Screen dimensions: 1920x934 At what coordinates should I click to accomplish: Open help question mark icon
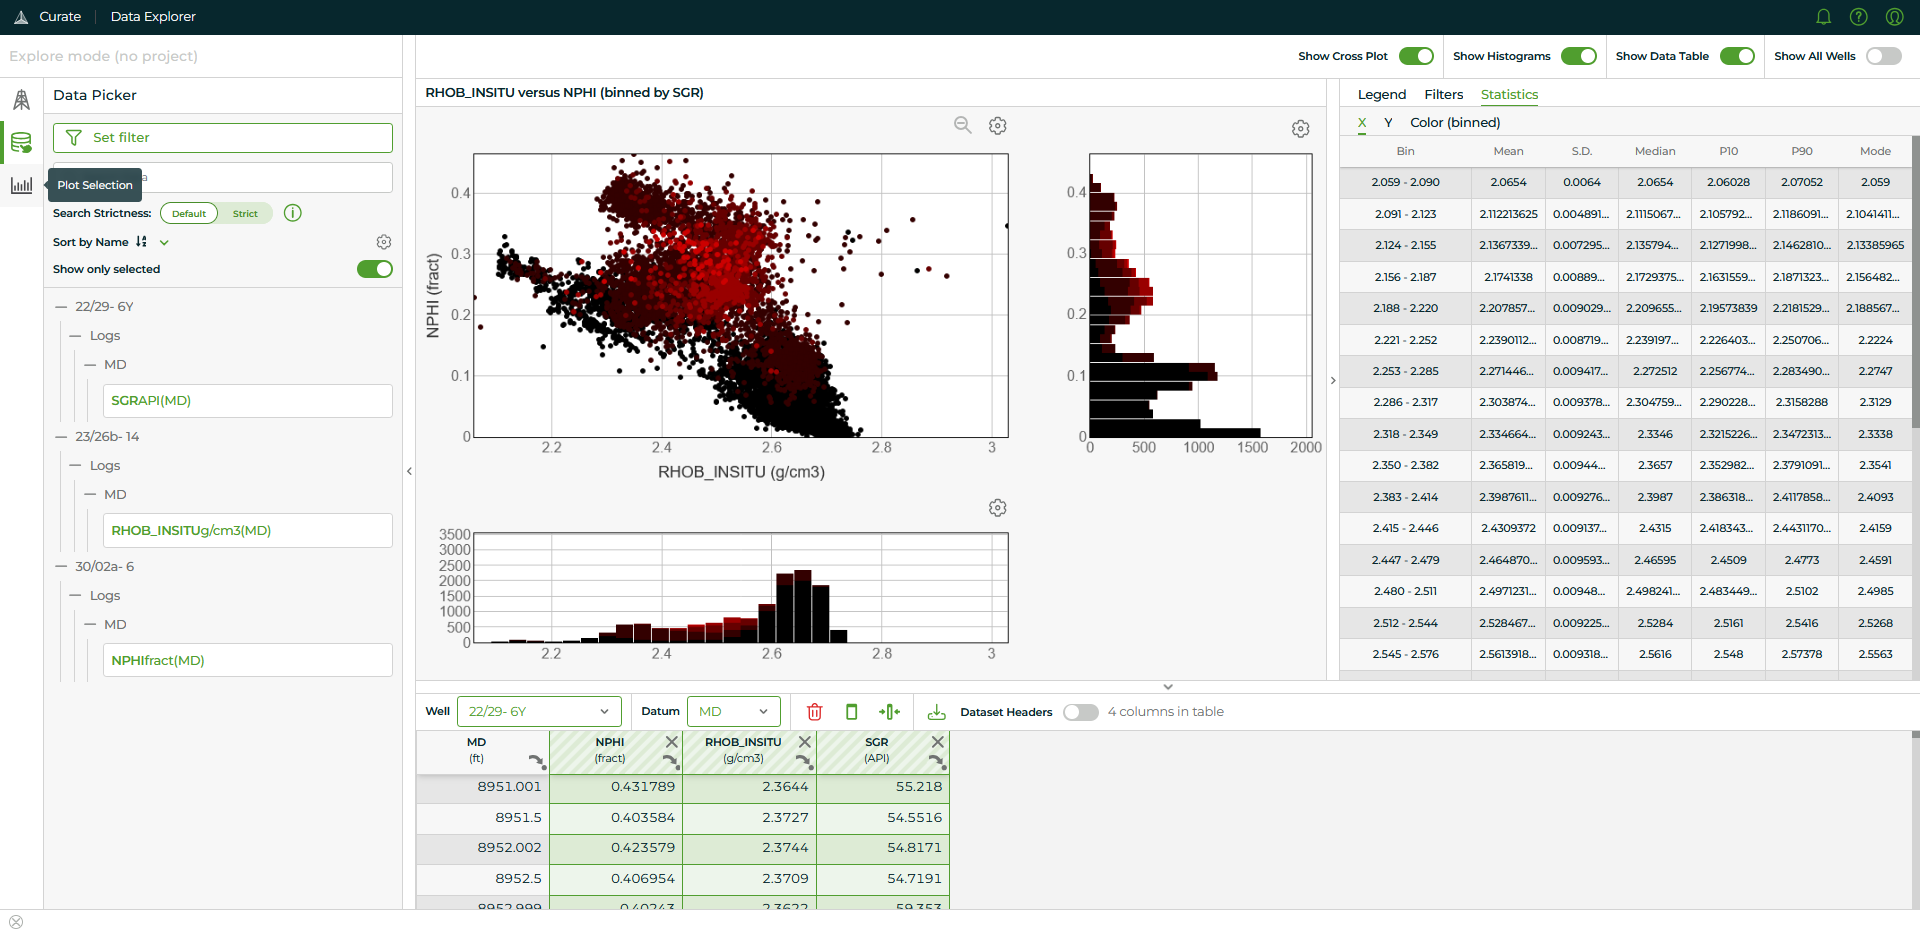coord(1859,17)
